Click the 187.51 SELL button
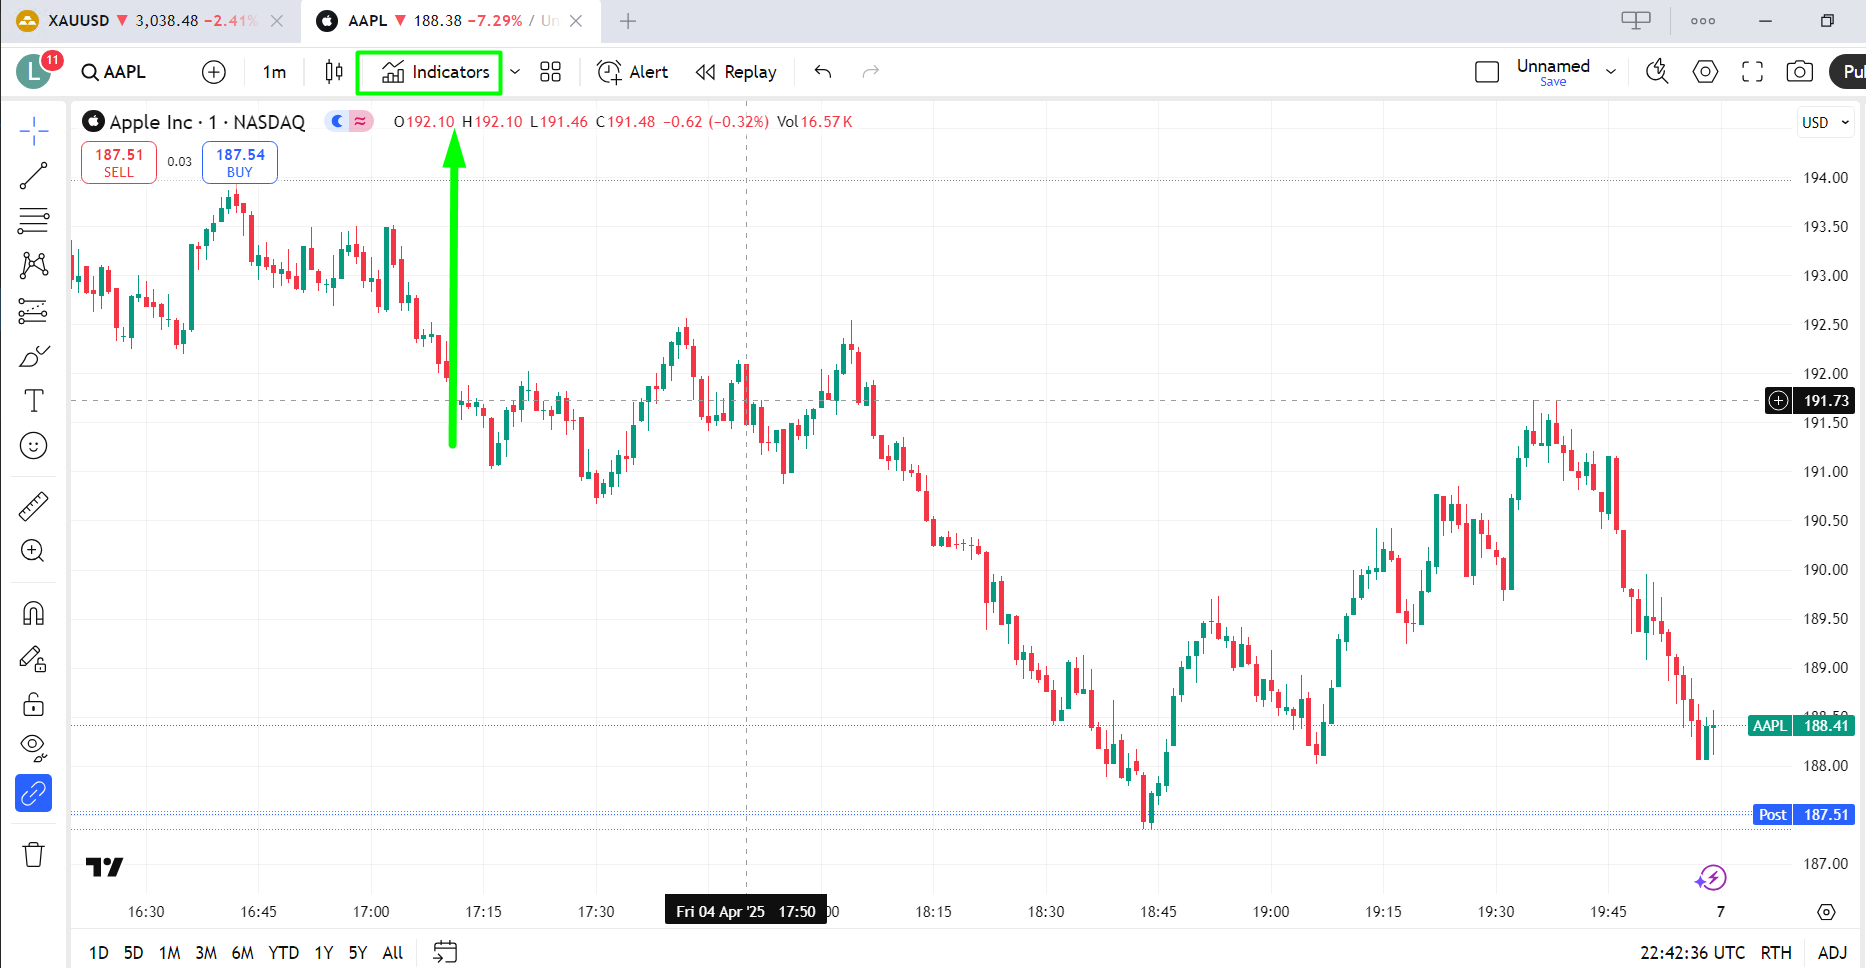The image size is (1866, 968). point(119,162)
